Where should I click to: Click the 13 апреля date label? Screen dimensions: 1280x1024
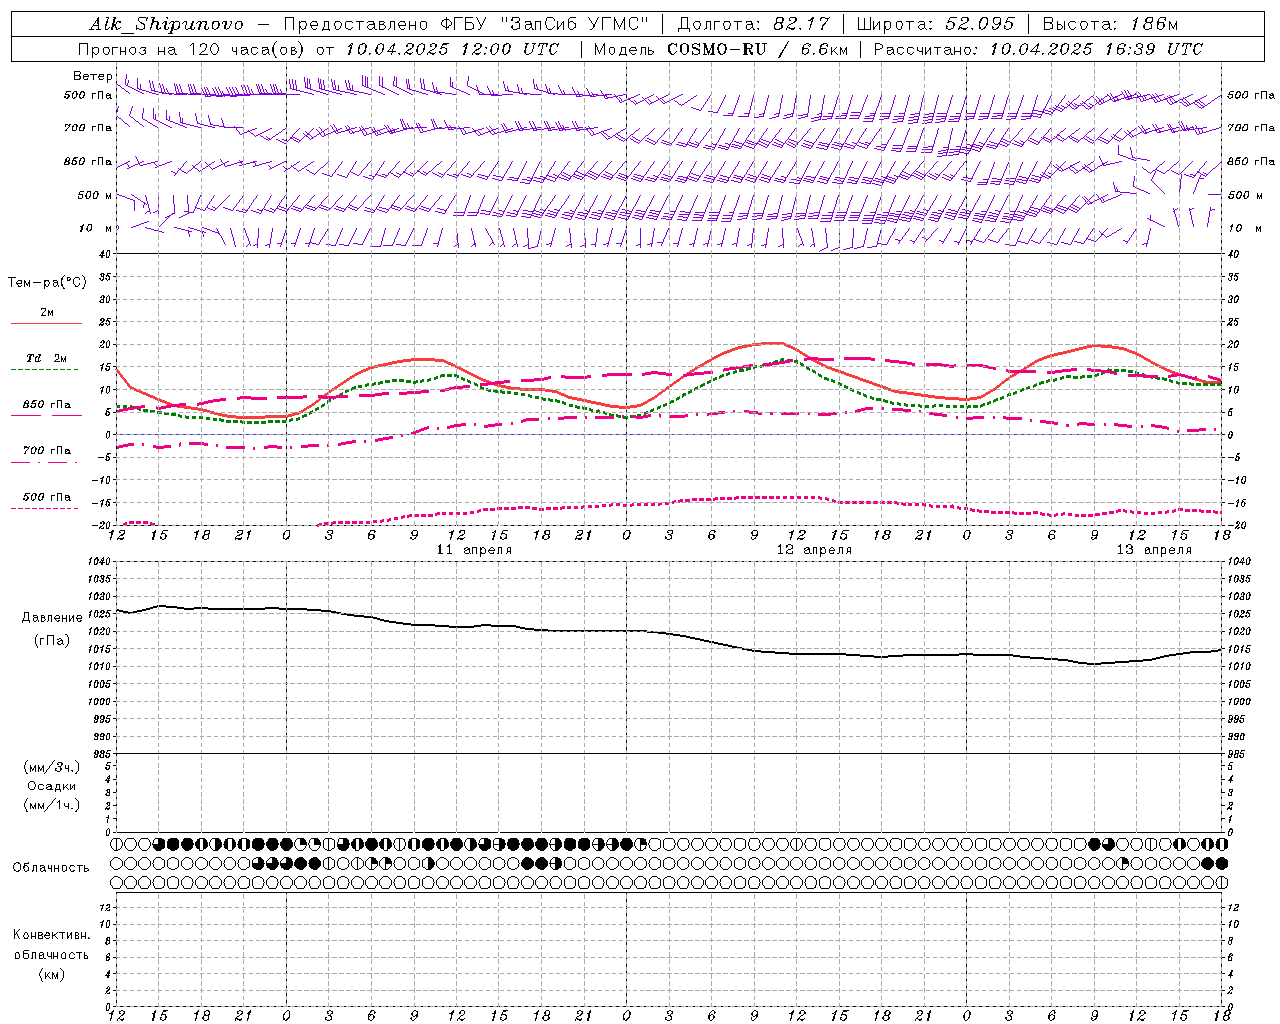(1154, 550)
